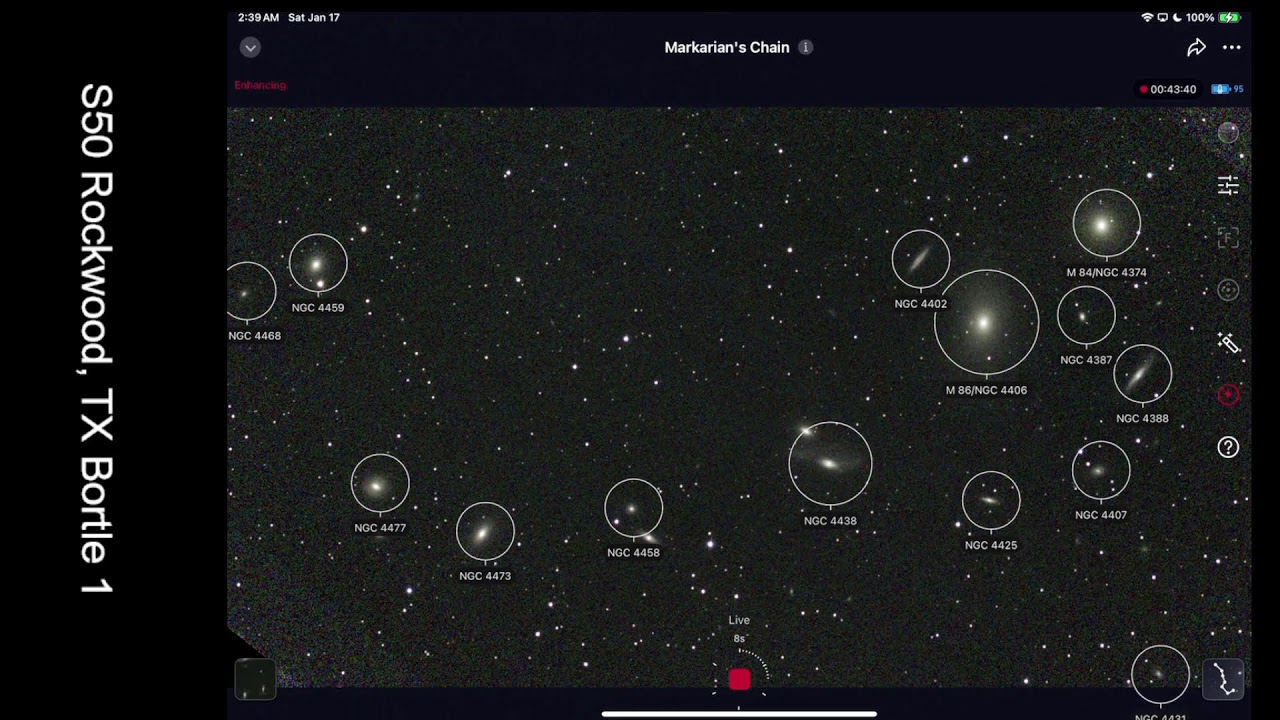Image resolution: width=1280 pixels, height=720 pixels.
Task: Tap the autofocus frame icon
Action: tap(1228, 238)
